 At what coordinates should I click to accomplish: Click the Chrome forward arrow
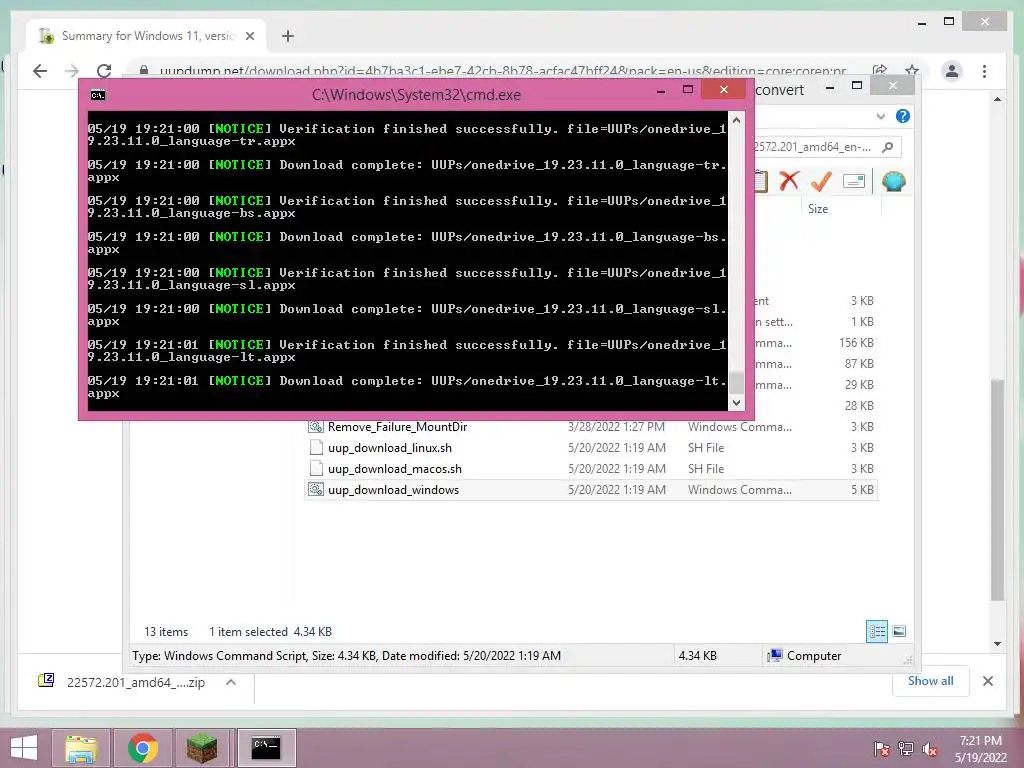pos(72,71)
